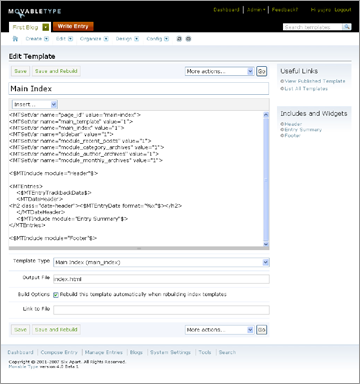
Task: Expand the Design menu arrow
Action: 136,39
